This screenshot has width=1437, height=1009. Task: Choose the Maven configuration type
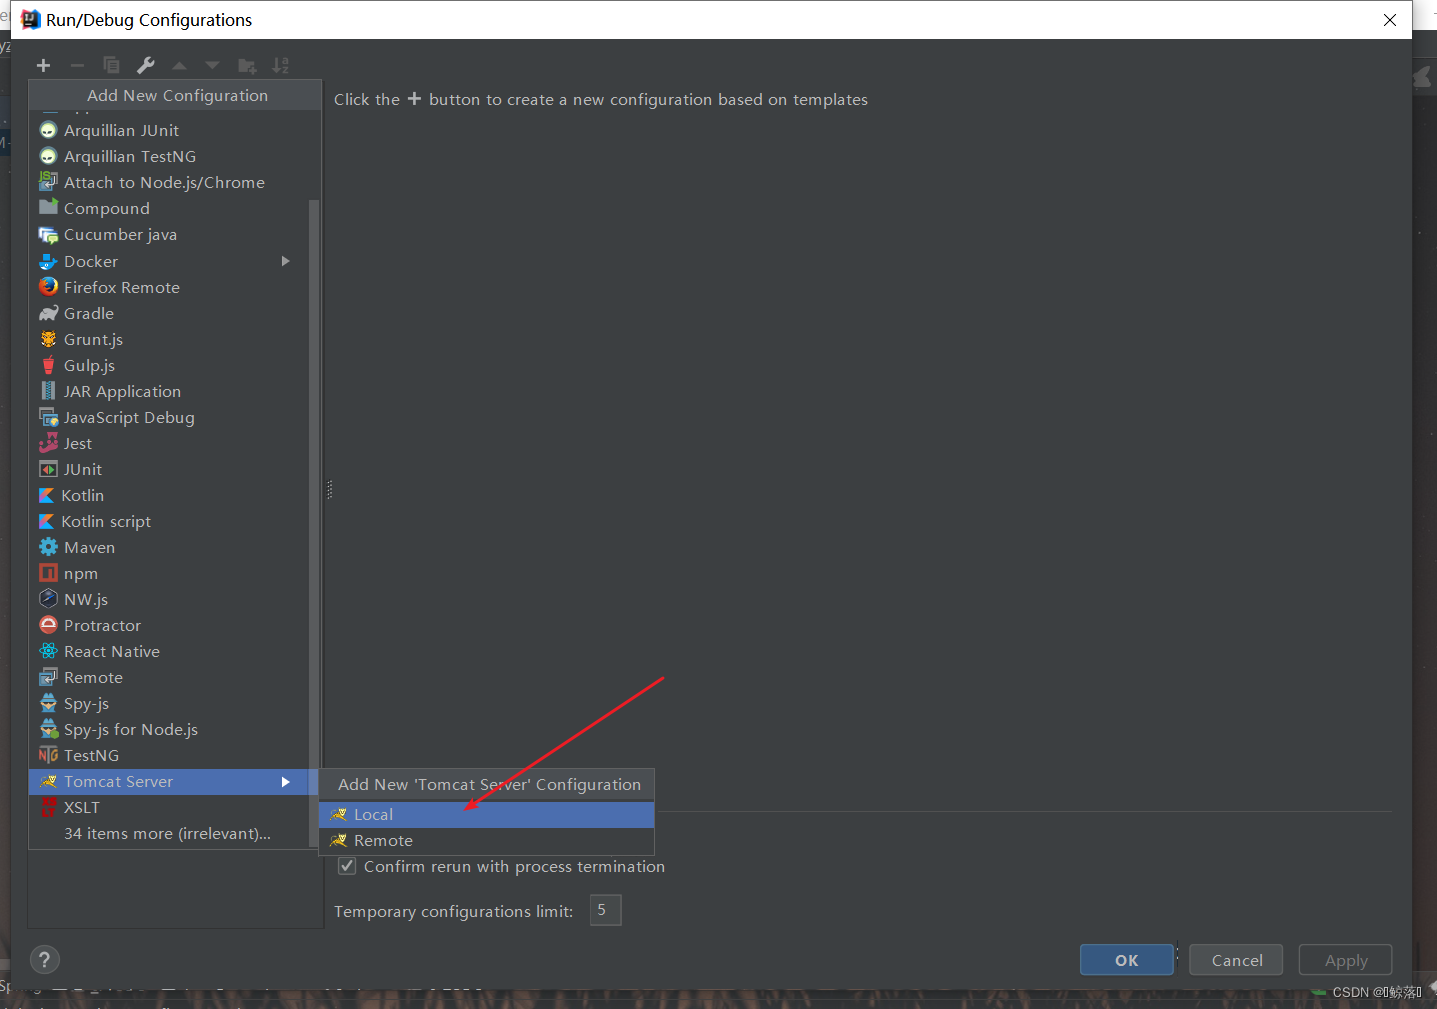pyautogui.click(x=169, y=547)
